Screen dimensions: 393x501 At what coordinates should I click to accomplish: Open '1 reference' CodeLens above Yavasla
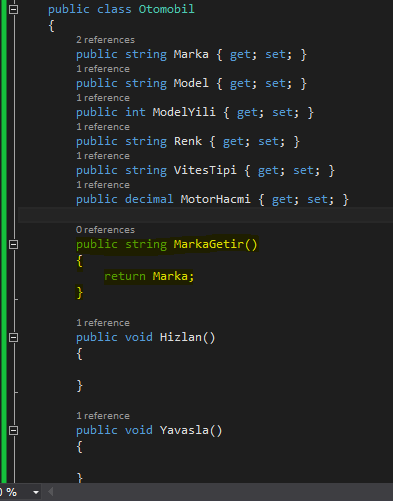click(103, 416)
